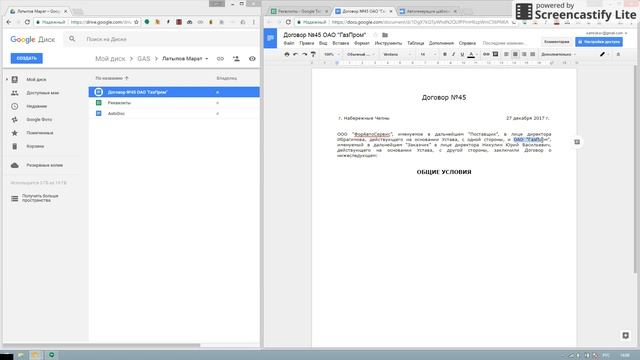Open the Вид menu in Docs
The height and width of the screenshot is (360, 640).
(323, 43)
